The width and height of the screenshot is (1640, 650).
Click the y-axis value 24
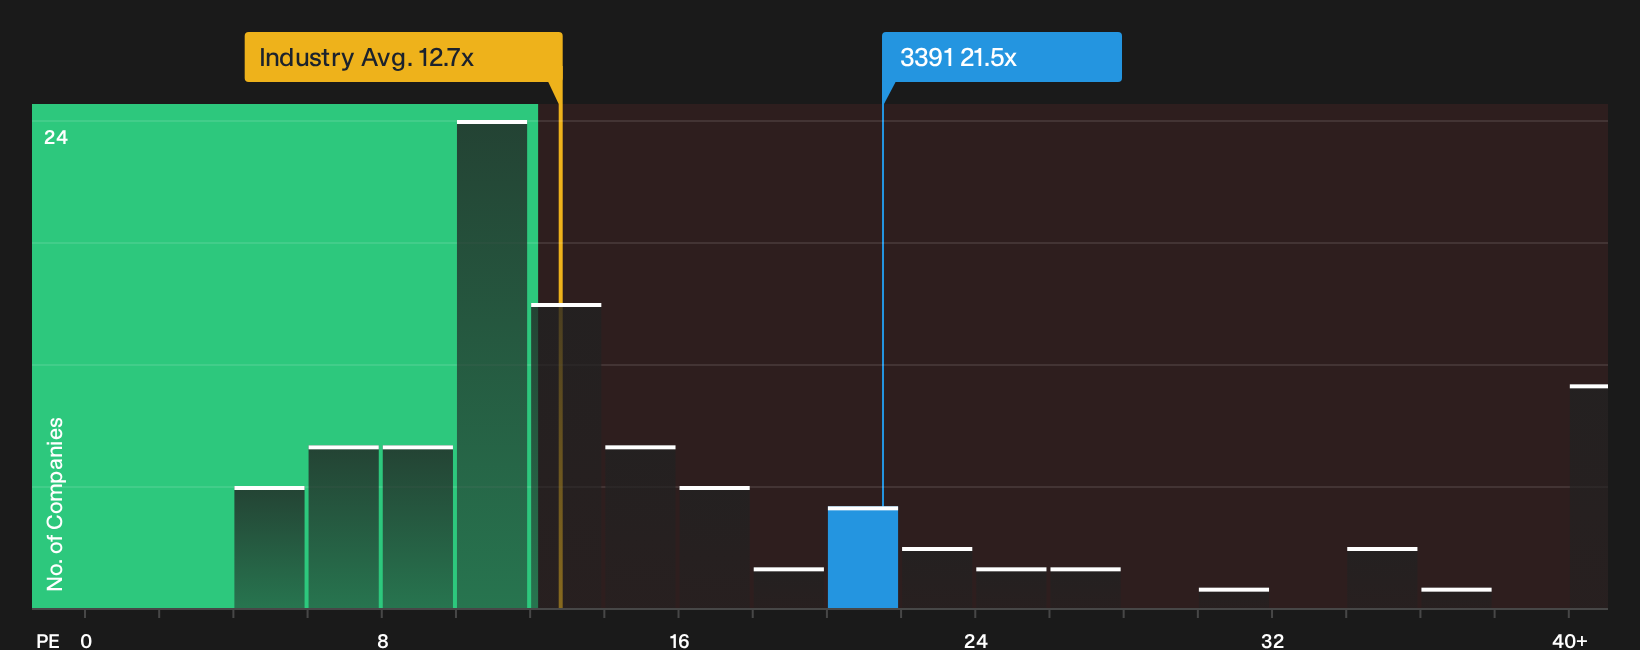click(56, 137)
